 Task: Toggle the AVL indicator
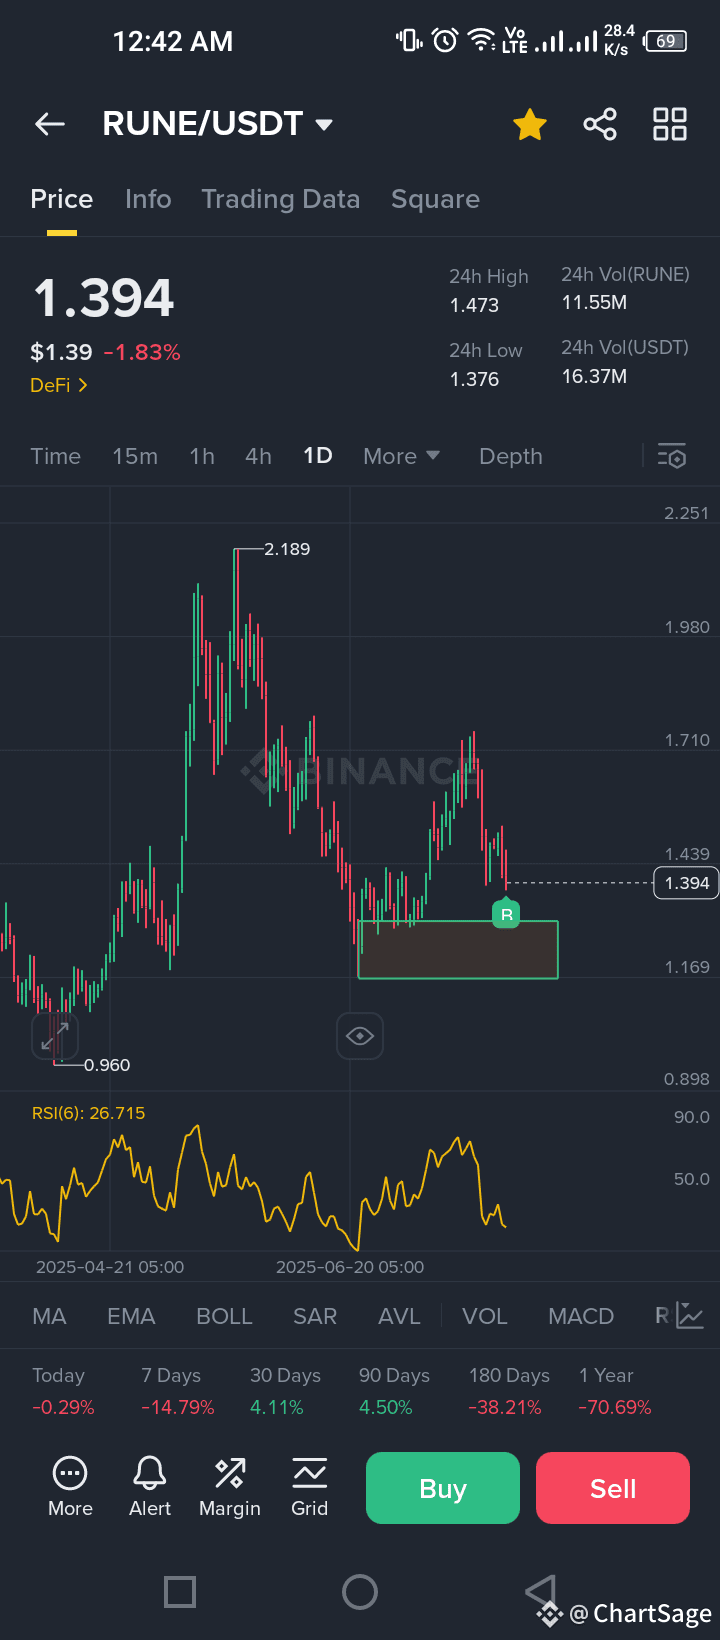click(x=399, y=1316)
